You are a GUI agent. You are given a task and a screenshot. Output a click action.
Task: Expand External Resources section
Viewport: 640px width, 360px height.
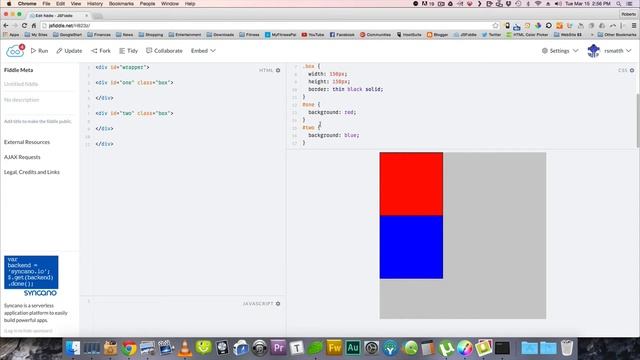click(x=27, y=142)
